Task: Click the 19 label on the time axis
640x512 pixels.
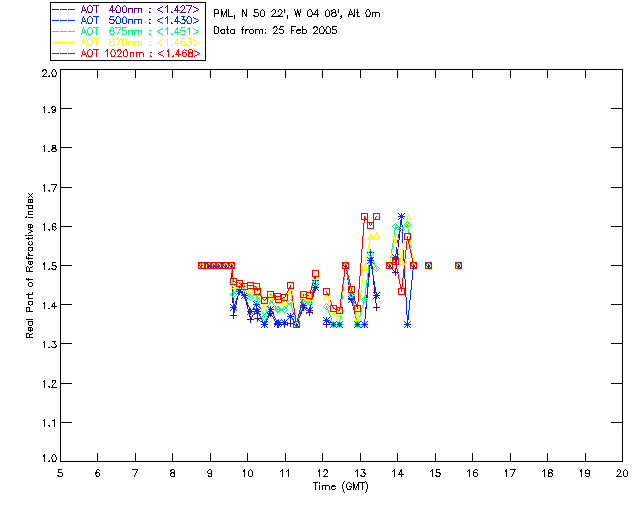Action: pos(585,473)
